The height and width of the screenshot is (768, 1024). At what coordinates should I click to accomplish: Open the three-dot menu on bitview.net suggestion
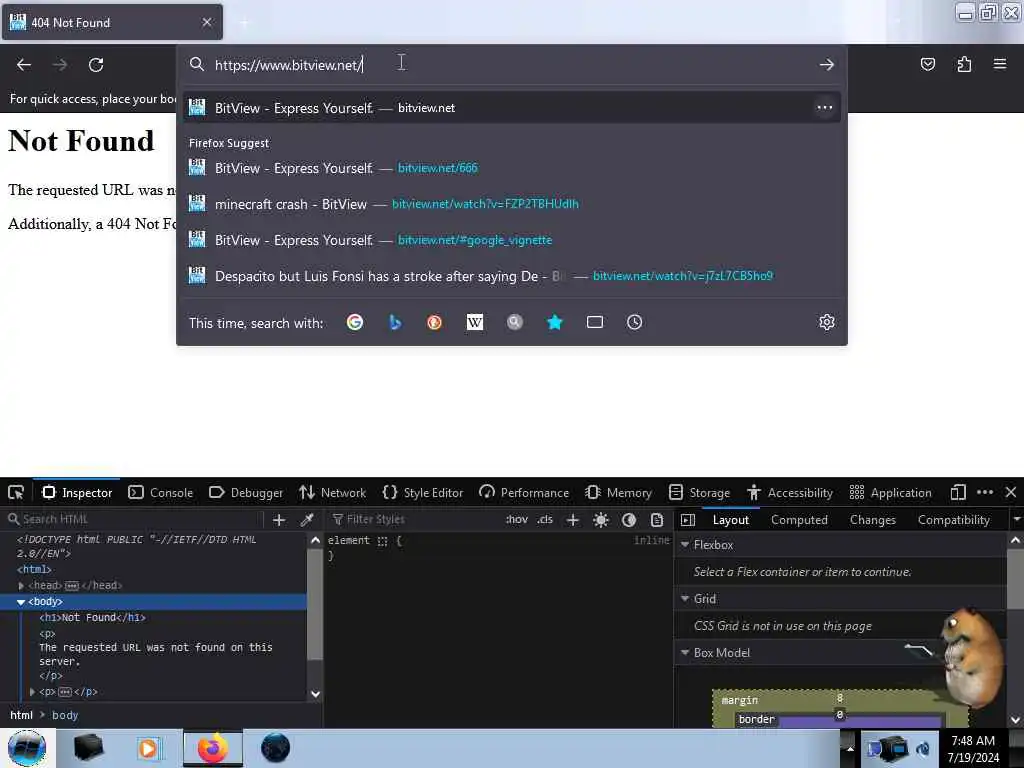[824, 107]
